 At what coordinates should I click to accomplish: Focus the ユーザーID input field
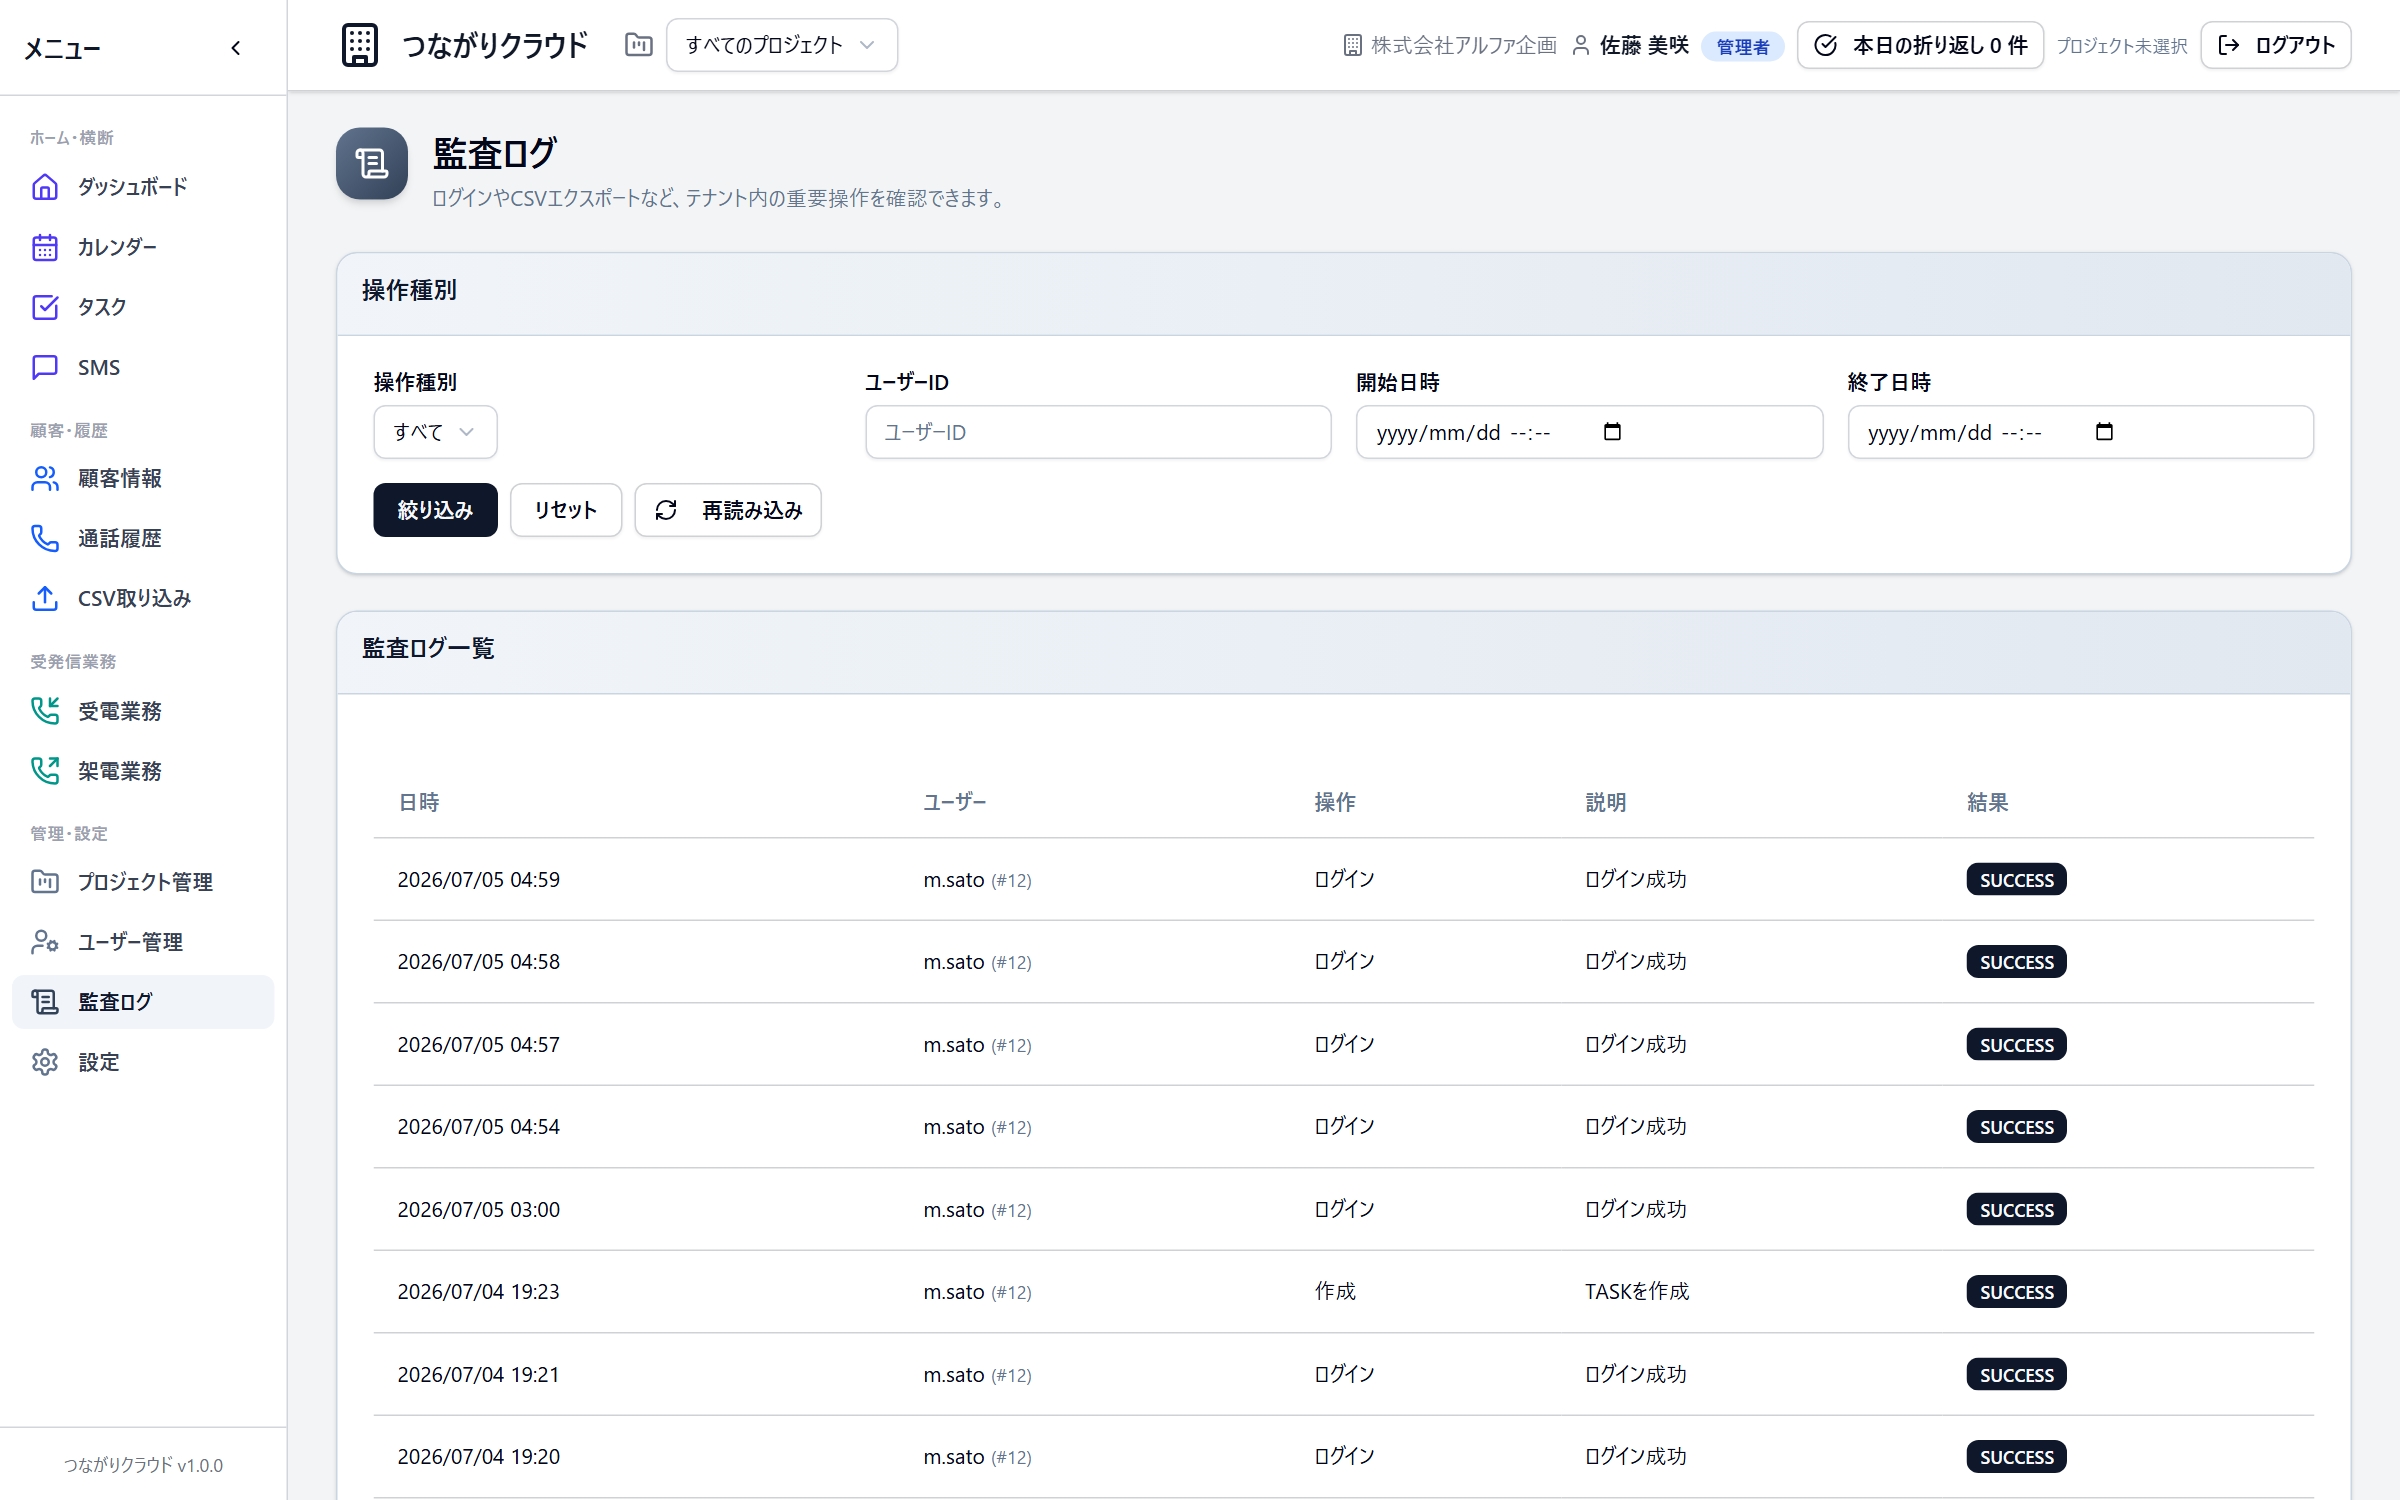pyautogui.click(x=1098, y=432)
